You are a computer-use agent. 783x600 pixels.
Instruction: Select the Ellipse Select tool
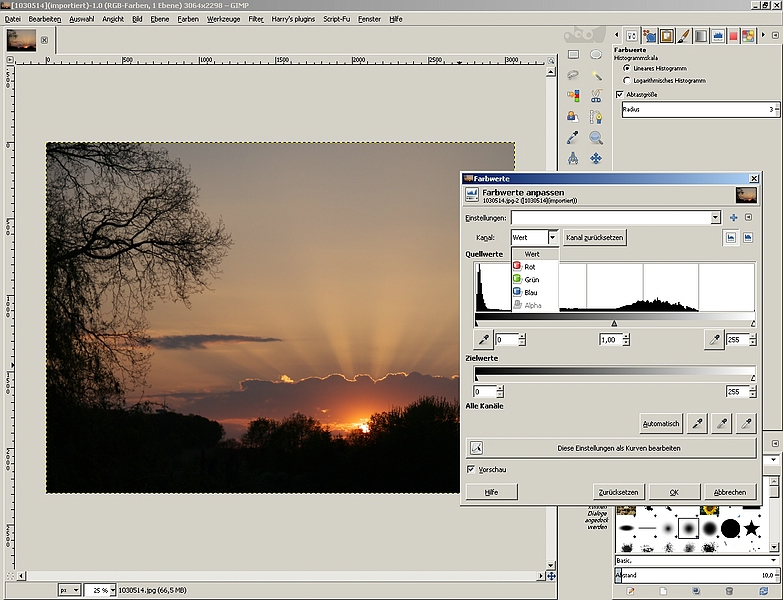pyautogui.click(x=596, y=55)
